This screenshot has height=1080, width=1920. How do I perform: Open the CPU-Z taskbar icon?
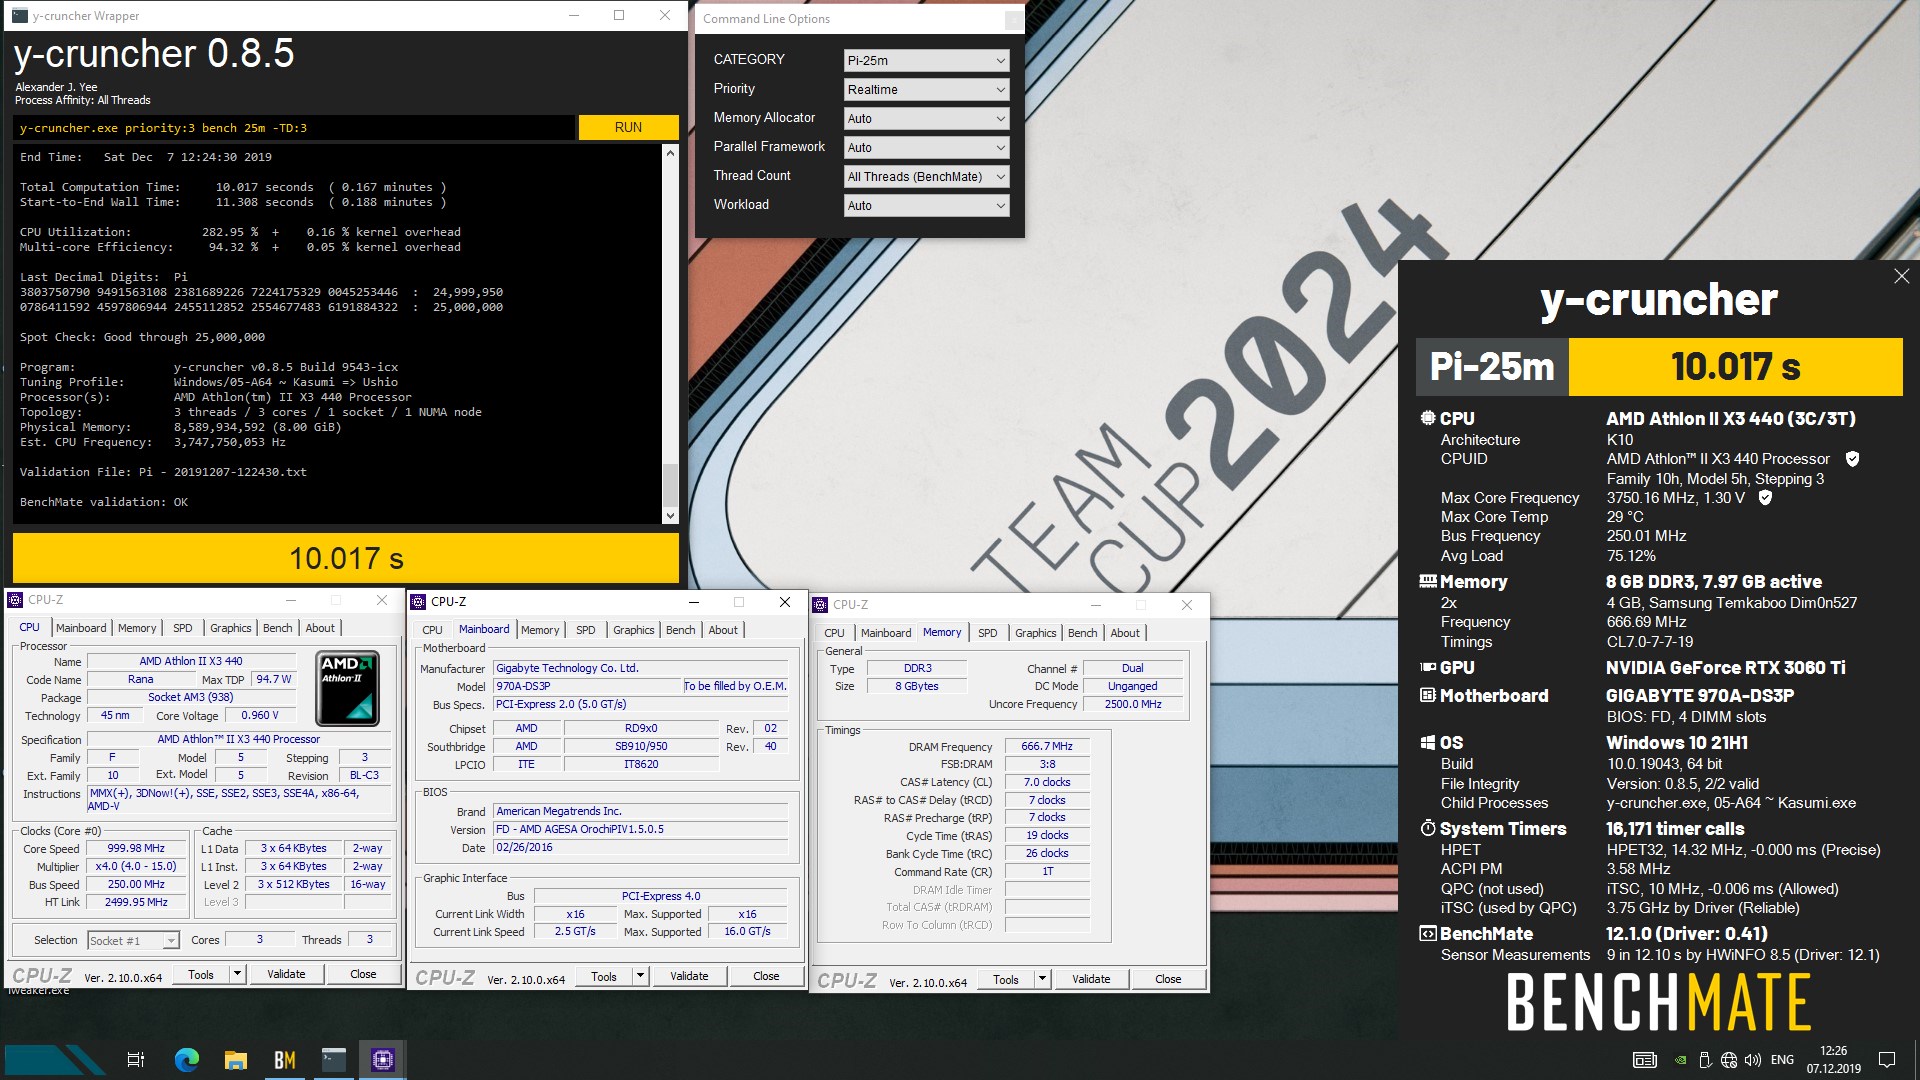(382, 1060)
